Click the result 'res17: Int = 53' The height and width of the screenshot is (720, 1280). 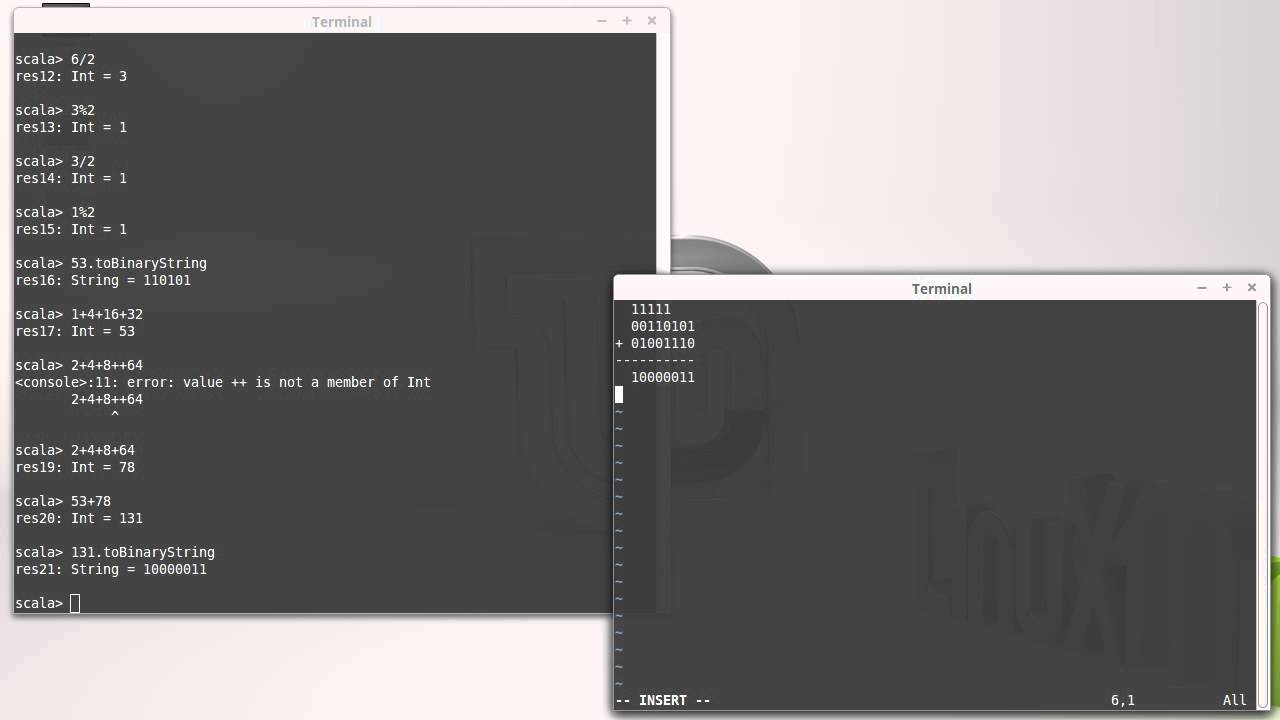tap(75, 331)
